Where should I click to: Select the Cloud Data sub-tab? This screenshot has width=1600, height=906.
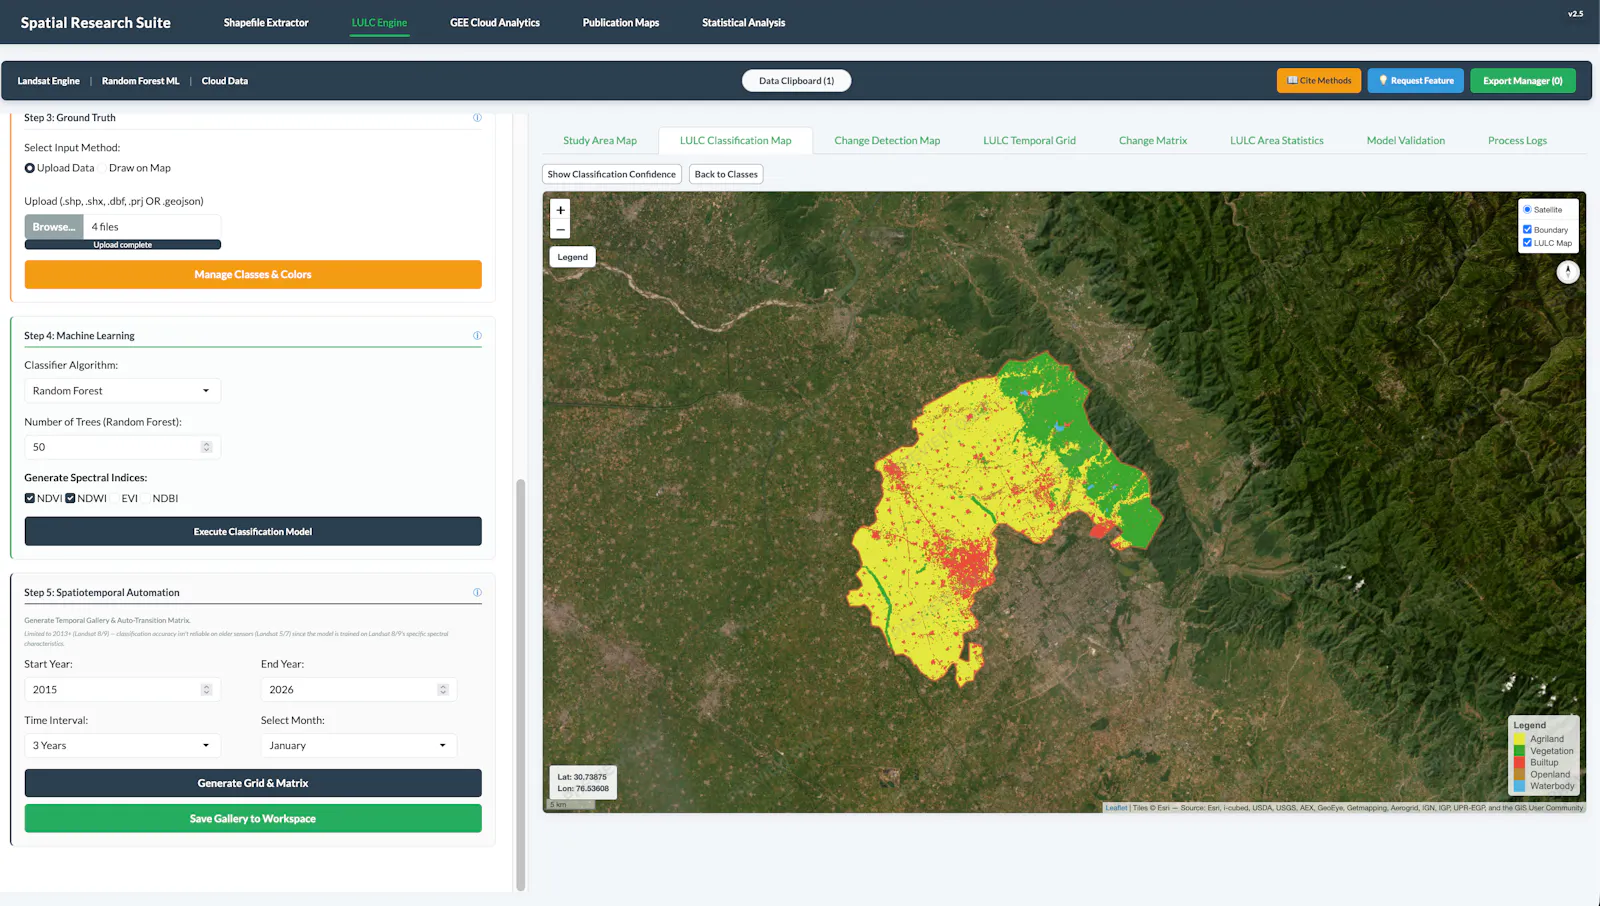[x=225, y=81]
